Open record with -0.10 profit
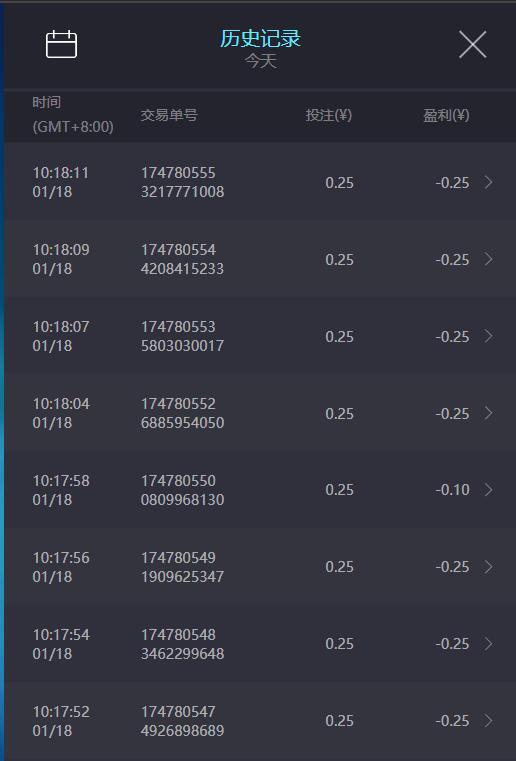The height and width of the screenshot is (761, 516). 452,490
